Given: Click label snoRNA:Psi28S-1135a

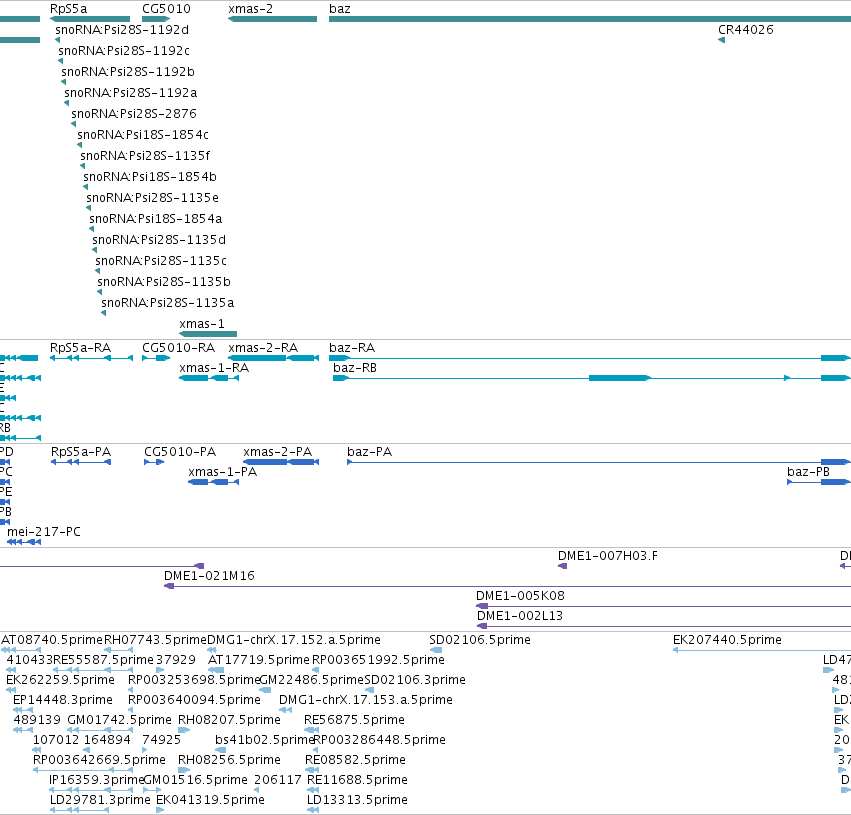Looking at the screenshot, I should click(x=168, y=303).
